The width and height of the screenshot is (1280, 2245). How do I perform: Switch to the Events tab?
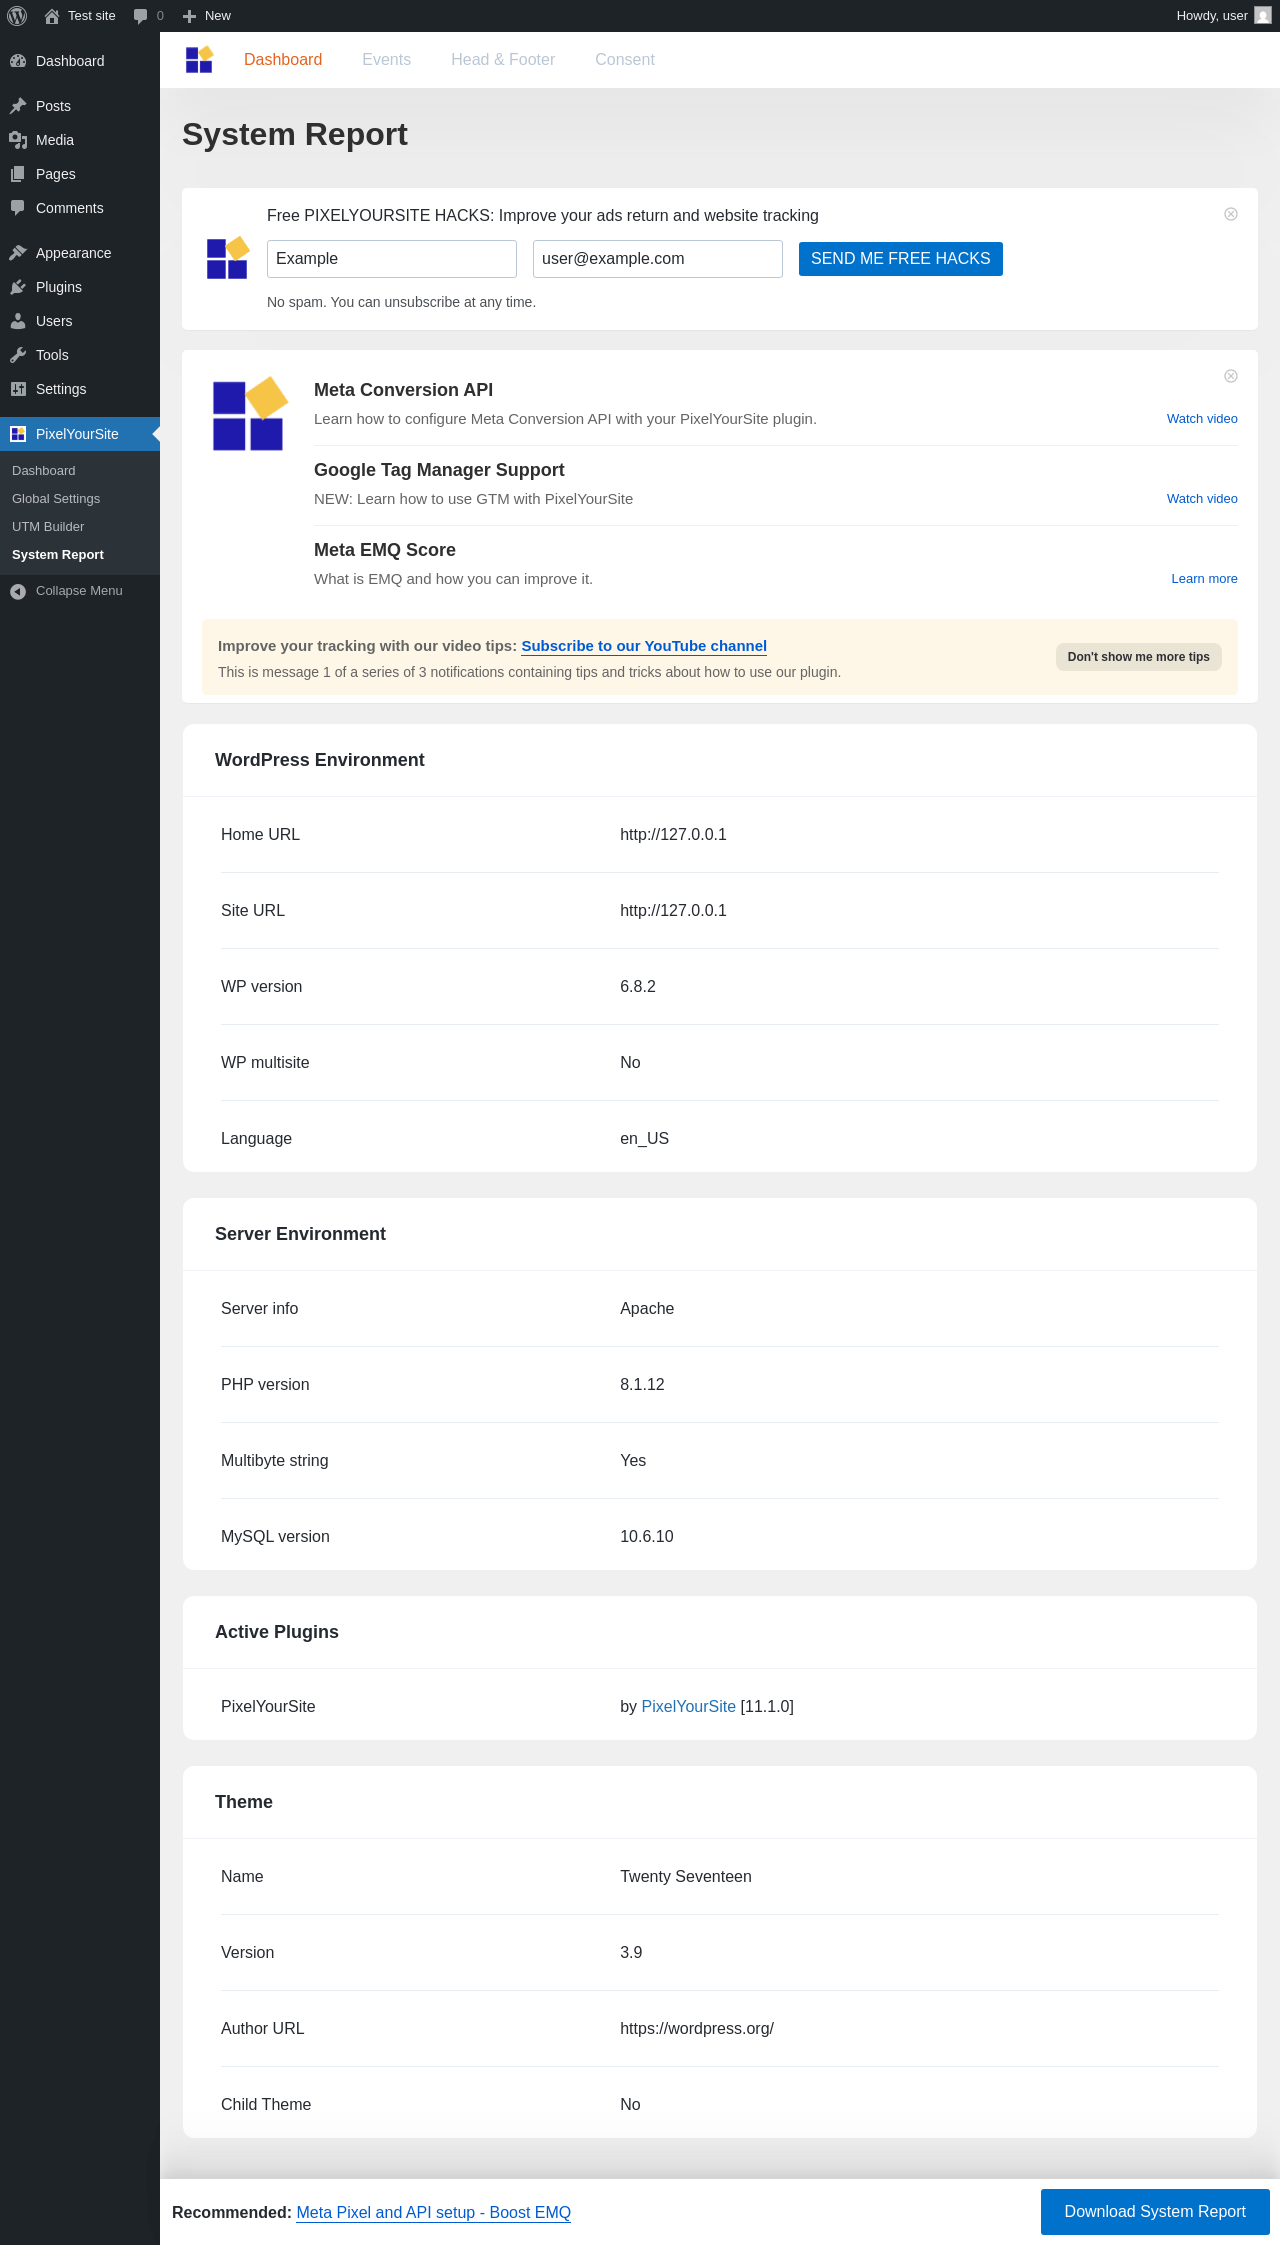tap(386, 60)
